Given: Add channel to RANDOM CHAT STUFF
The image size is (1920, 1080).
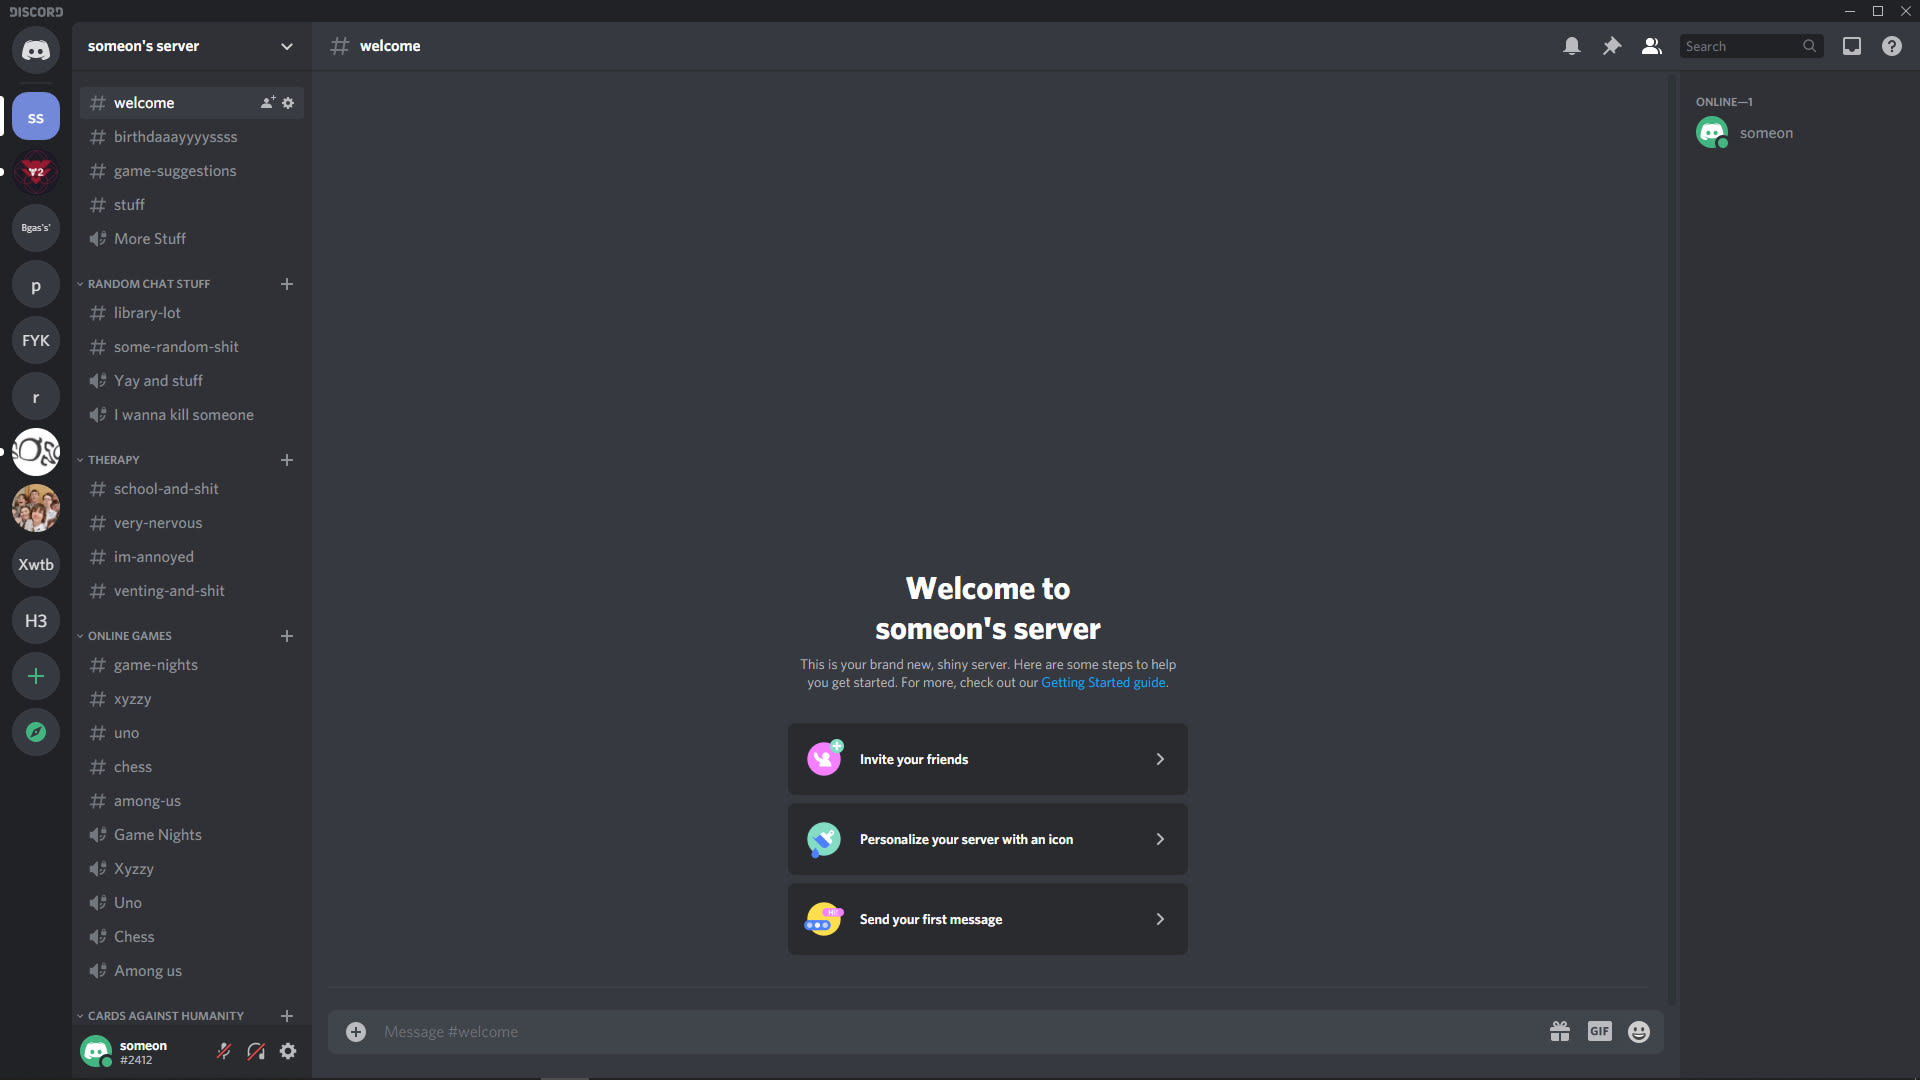Looking at the screenshot, I should (x=286, y=282).
